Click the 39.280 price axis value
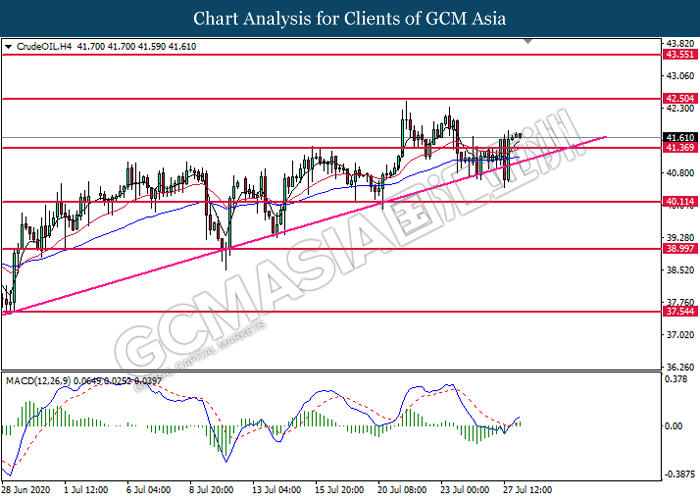The width and height of the screenshot is (700, 500). (x=680, y=238)
